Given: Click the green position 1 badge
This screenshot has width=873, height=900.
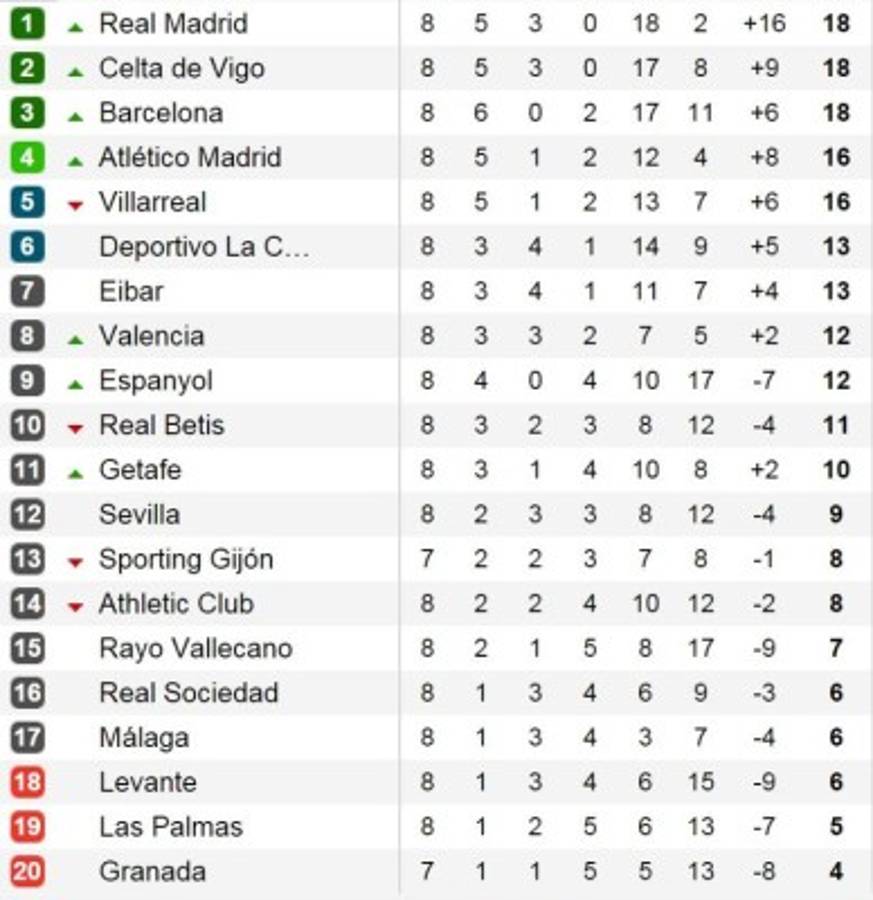Looking at the screenshot, I should (27, 23).
